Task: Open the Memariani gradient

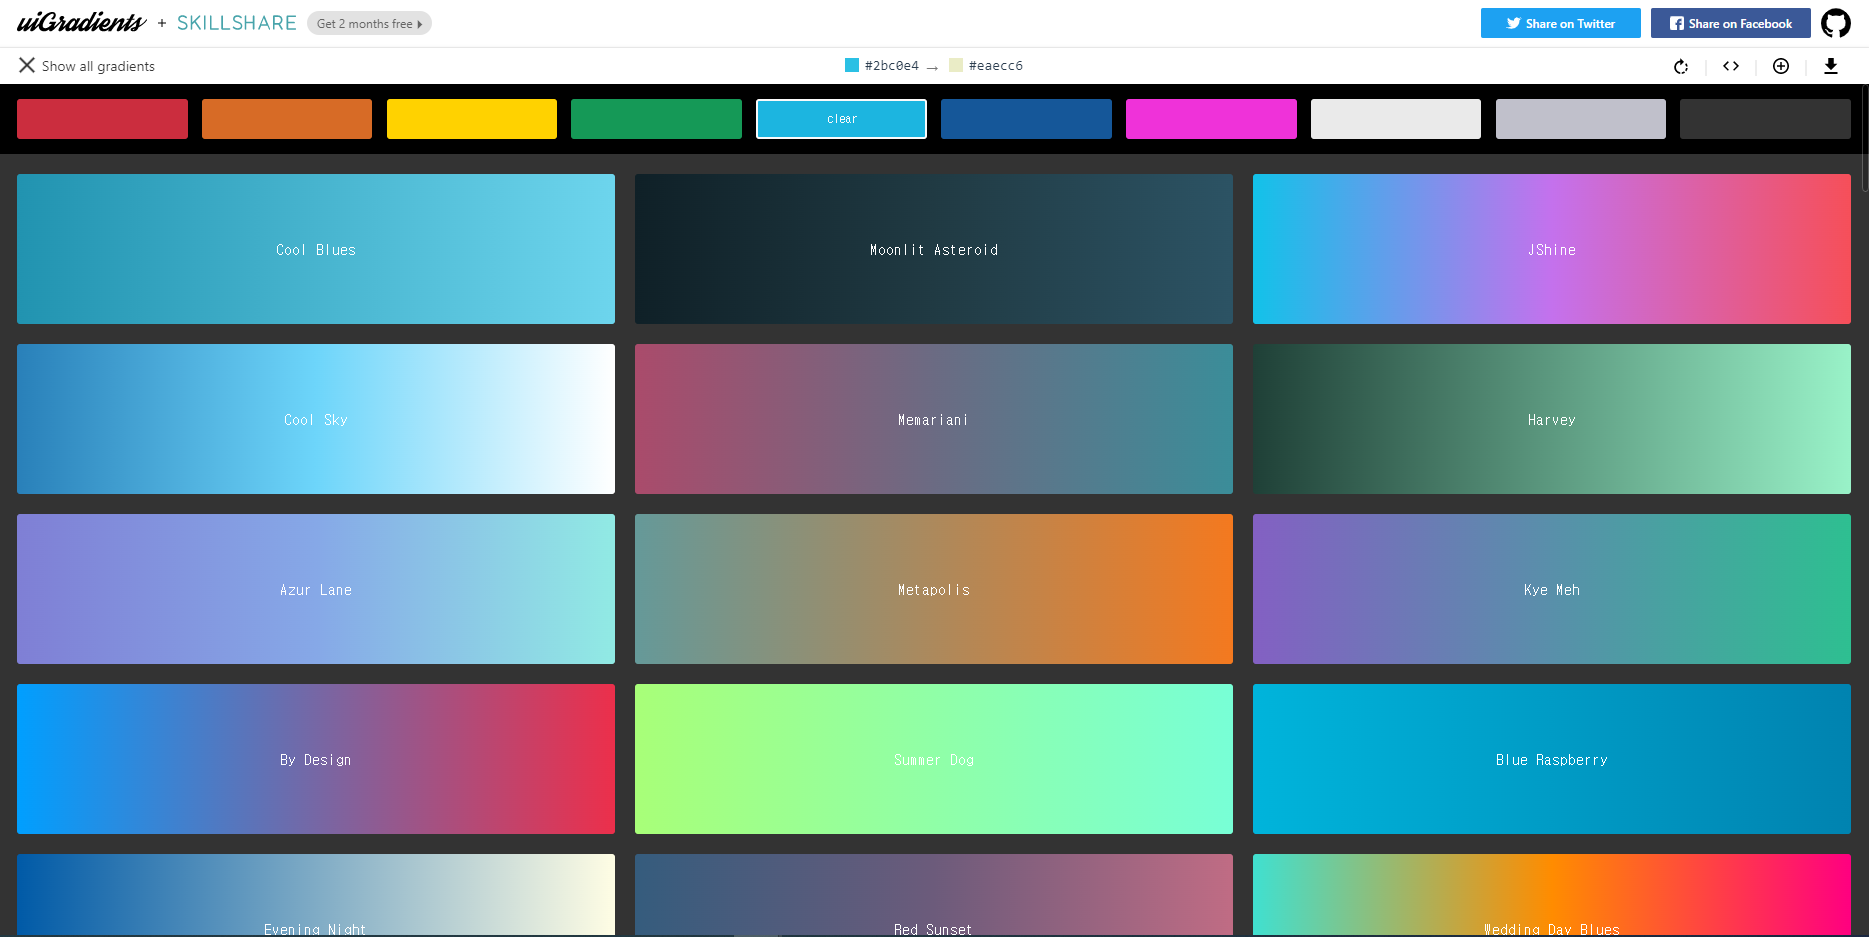Action: 934,419
